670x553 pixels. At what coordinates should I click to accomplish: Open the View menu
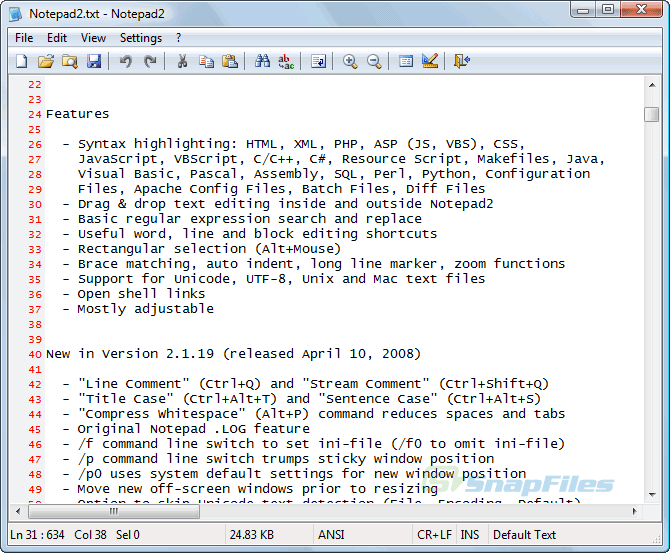[x=93, y=38]
